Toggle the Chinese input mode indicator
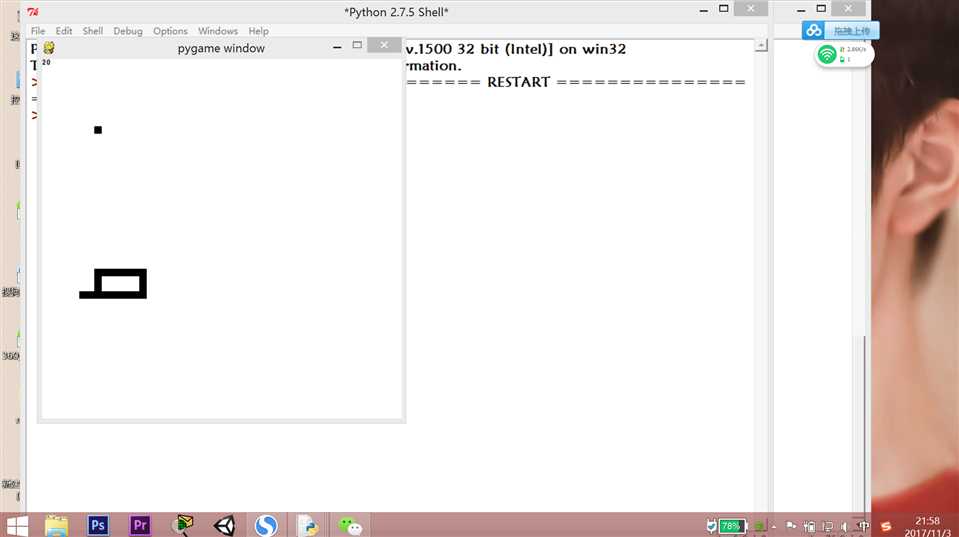 click(x=863, y=526)
